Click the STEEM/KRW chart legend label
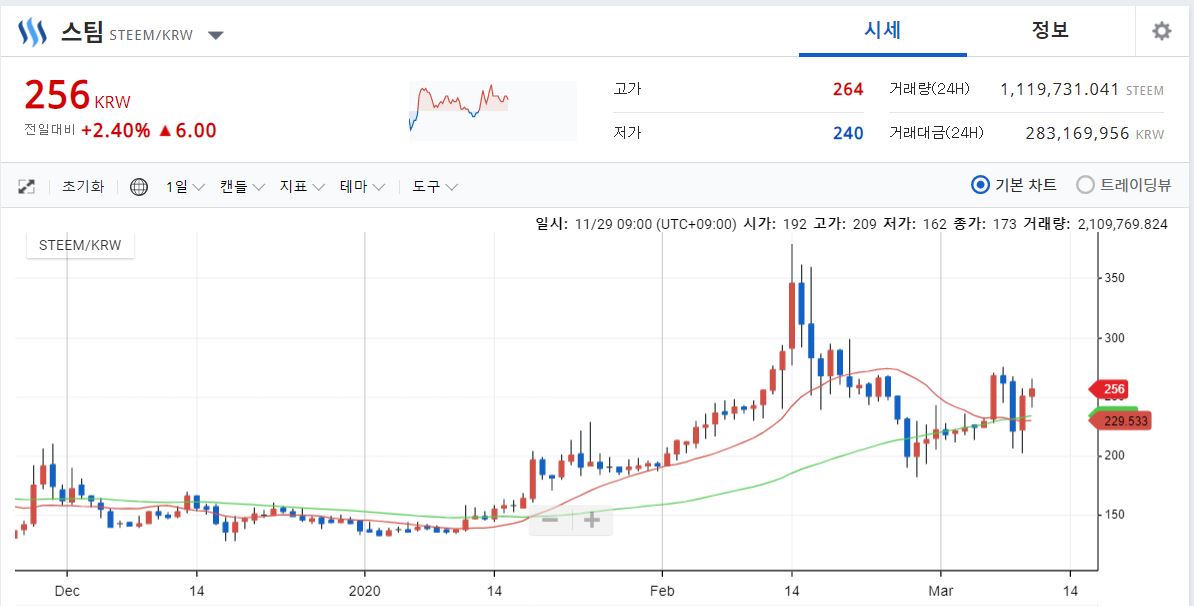This screenshot has height=606, width=1194. 80,246
